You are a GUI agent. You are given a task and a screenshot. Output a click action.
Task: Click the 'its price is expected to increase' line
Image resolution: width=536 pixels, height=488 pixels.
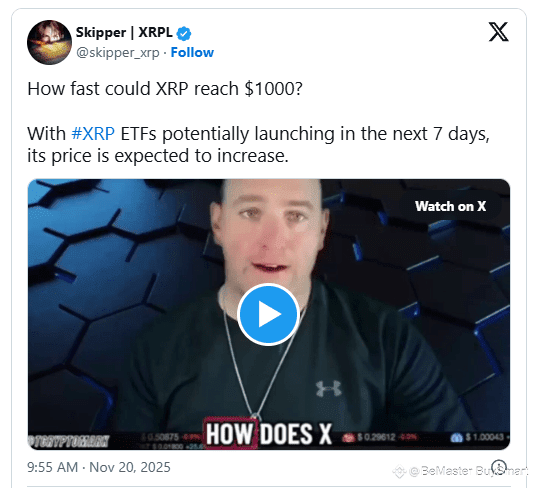[158, 156]
